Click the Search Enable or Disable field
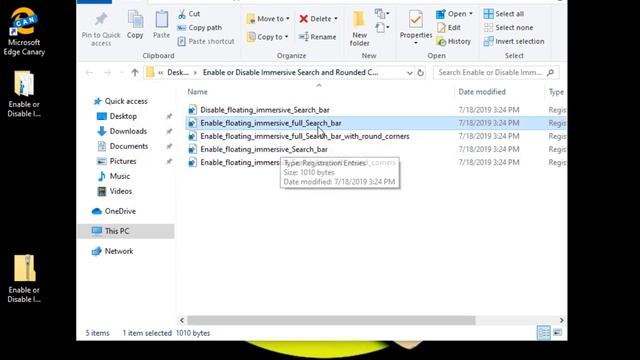640x360 pixels. coord(496,73)
